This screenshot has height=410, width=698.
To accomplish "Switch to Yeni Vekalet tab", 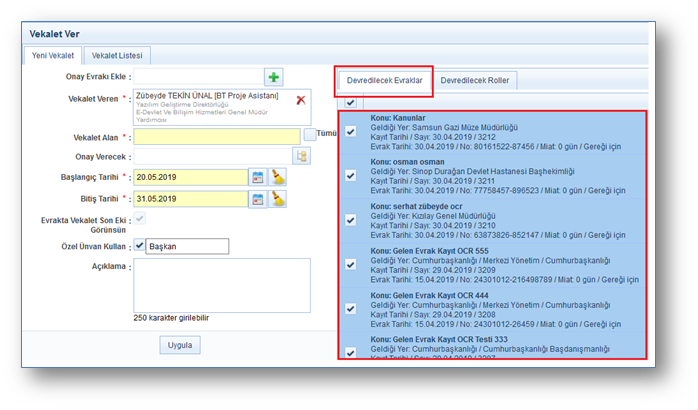I will coord(53,56).
